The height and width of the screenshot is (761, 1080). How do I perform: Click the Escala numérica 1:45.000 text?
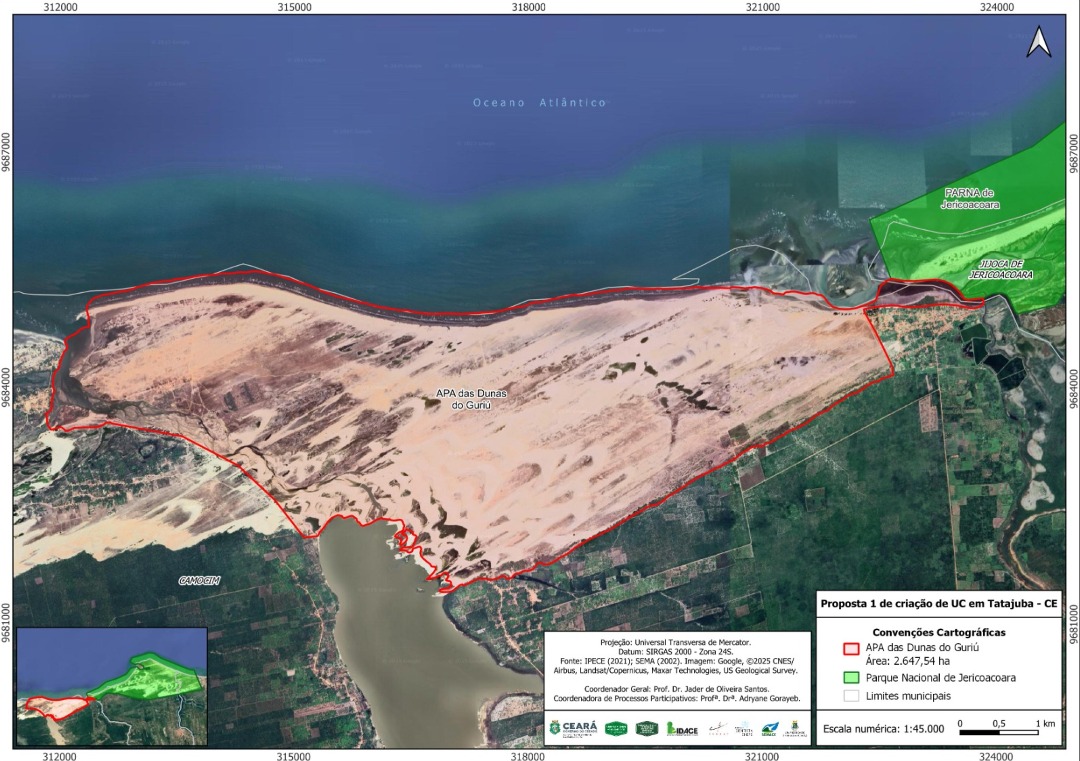880,729
